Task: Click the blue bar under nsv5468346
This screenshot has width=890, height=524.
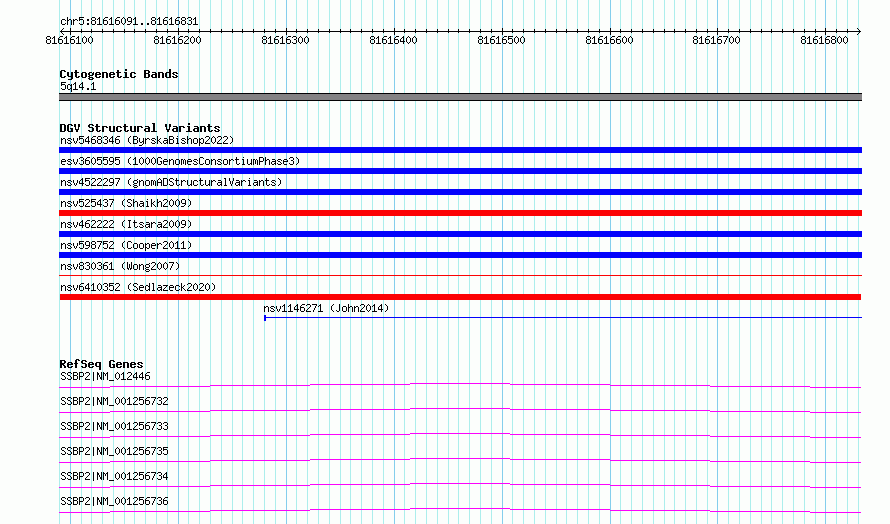Action: tap(460, 150)
